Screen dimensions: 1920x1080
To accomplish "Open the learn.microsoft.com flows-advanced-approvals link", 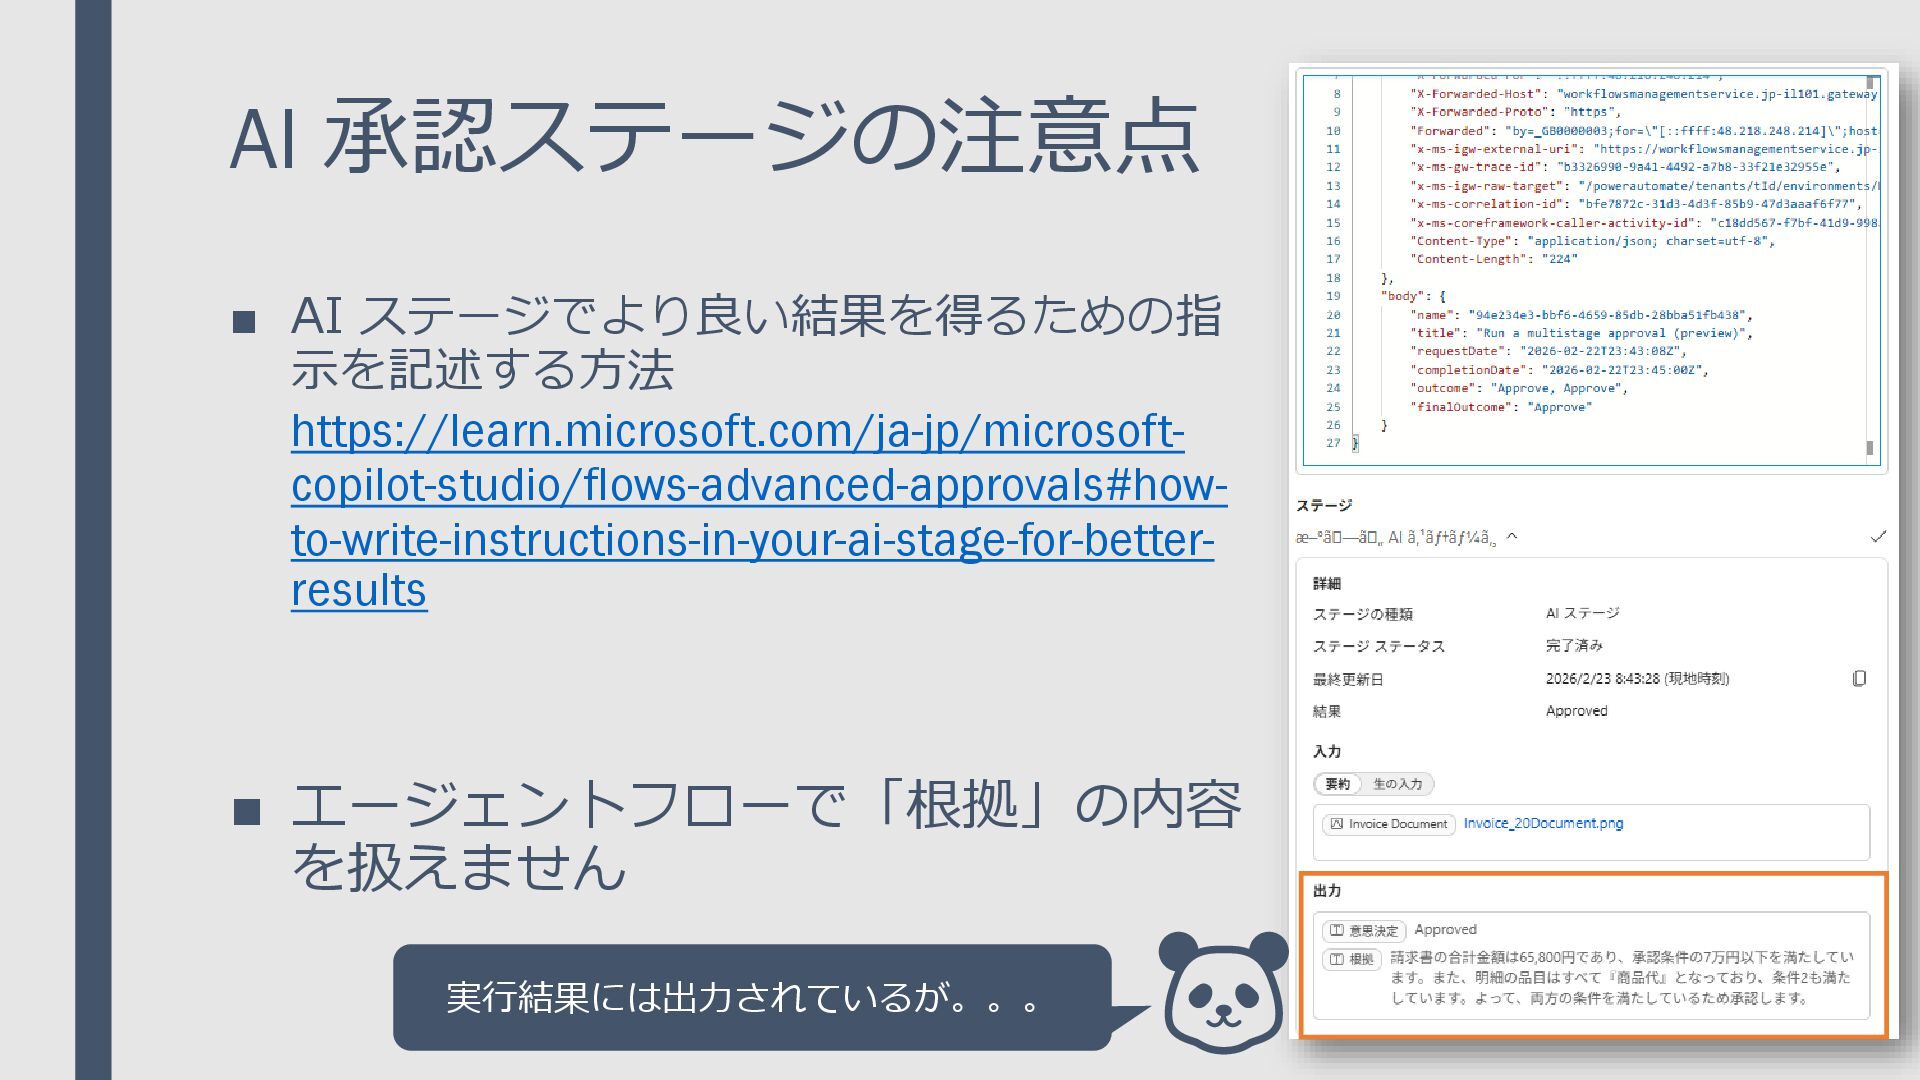I will coord(757,485).
